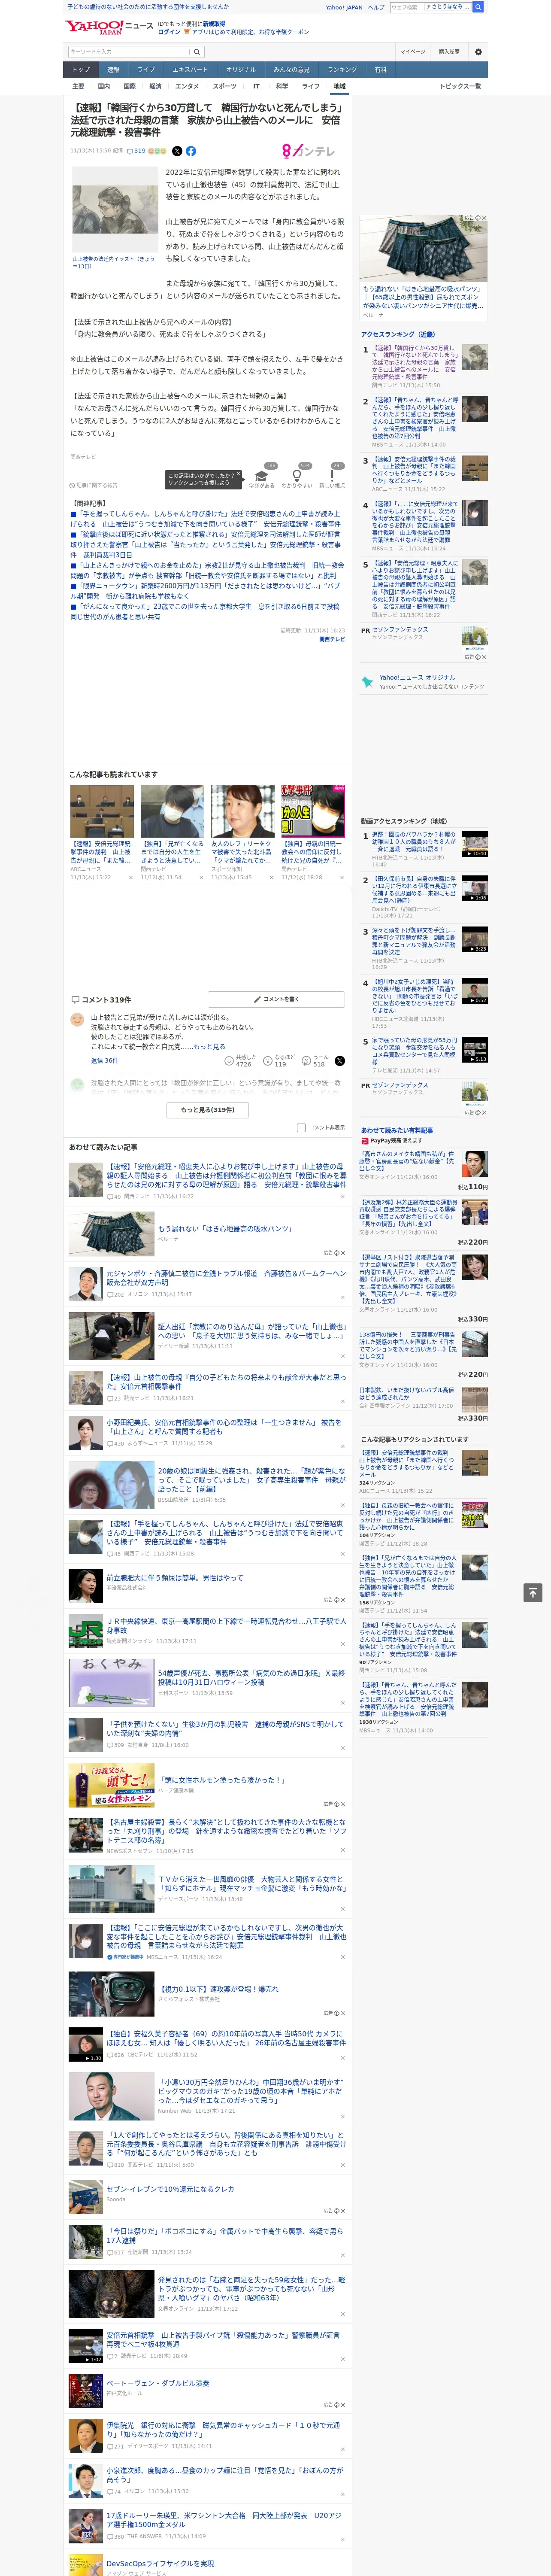
Task: Share the first comment on X
Action: 339,1060
